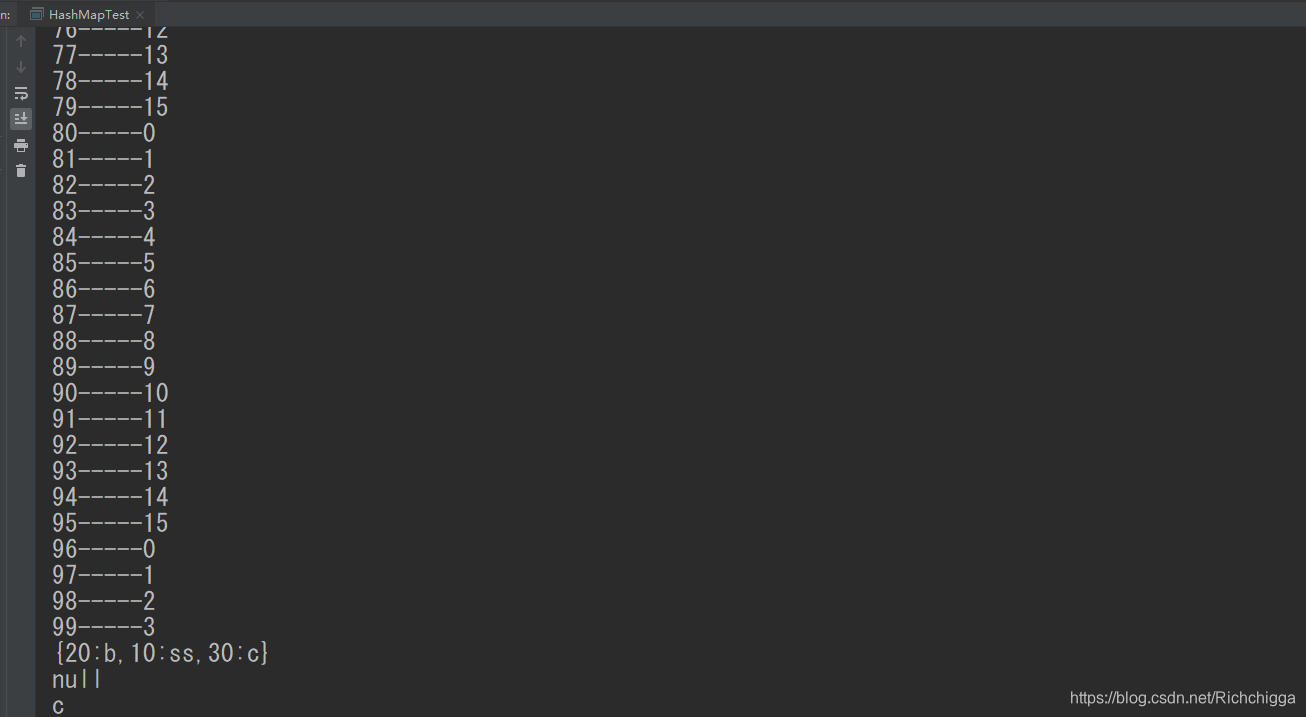Toggle the soft-wrap console icon
Screen dimensions: 1306x717
click(21, 93)
